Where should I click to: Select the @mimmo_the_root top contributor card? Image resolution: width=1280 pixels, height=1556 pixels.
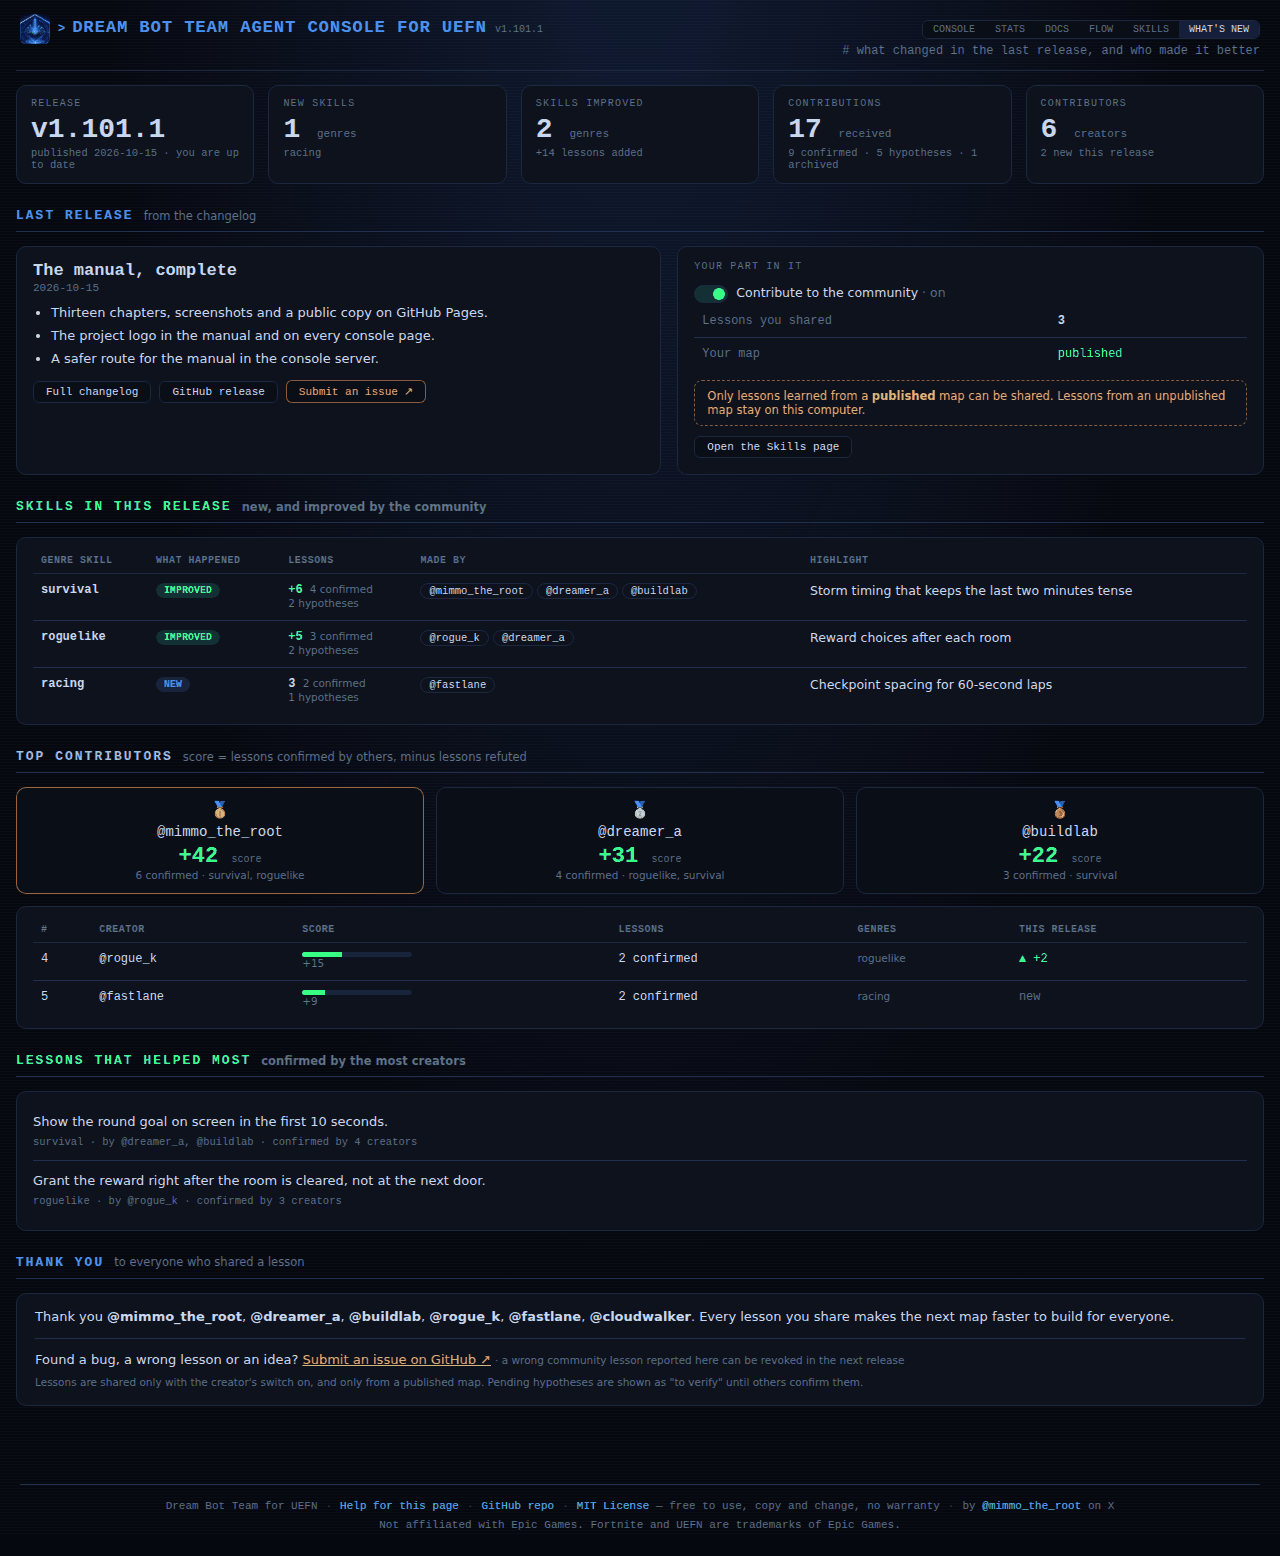click(x=220, y=840)
